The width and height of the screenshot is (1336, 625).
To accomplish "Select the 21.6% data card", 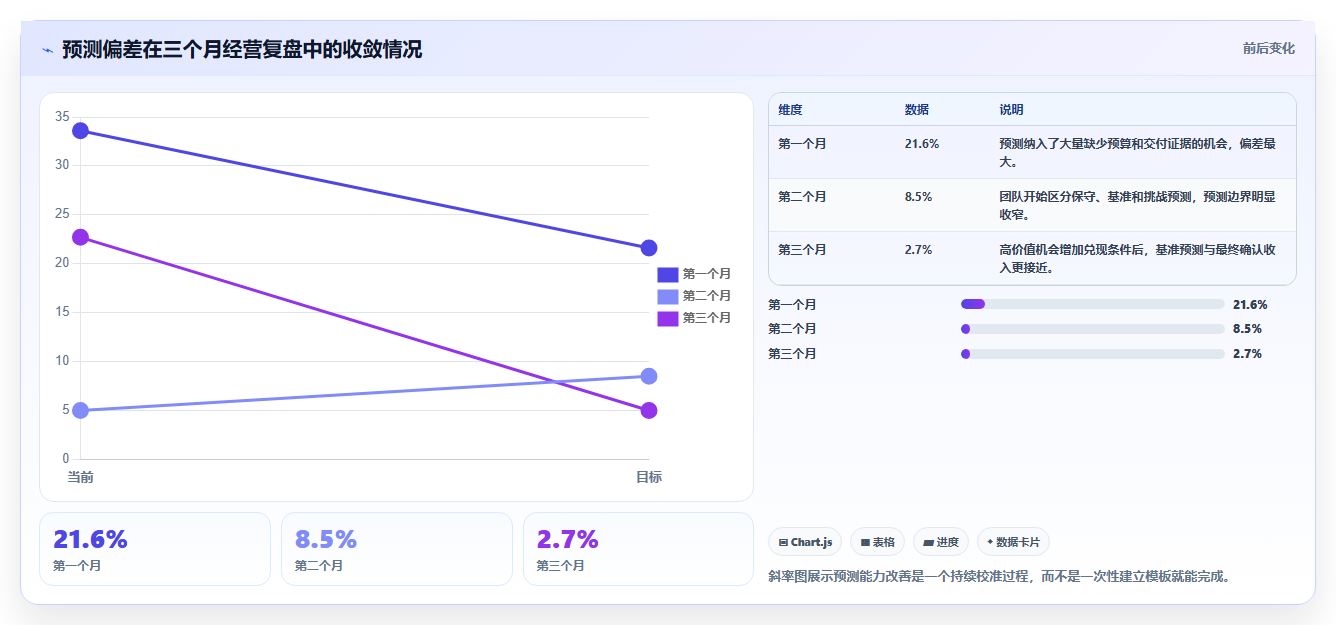I will pos(155,549).
